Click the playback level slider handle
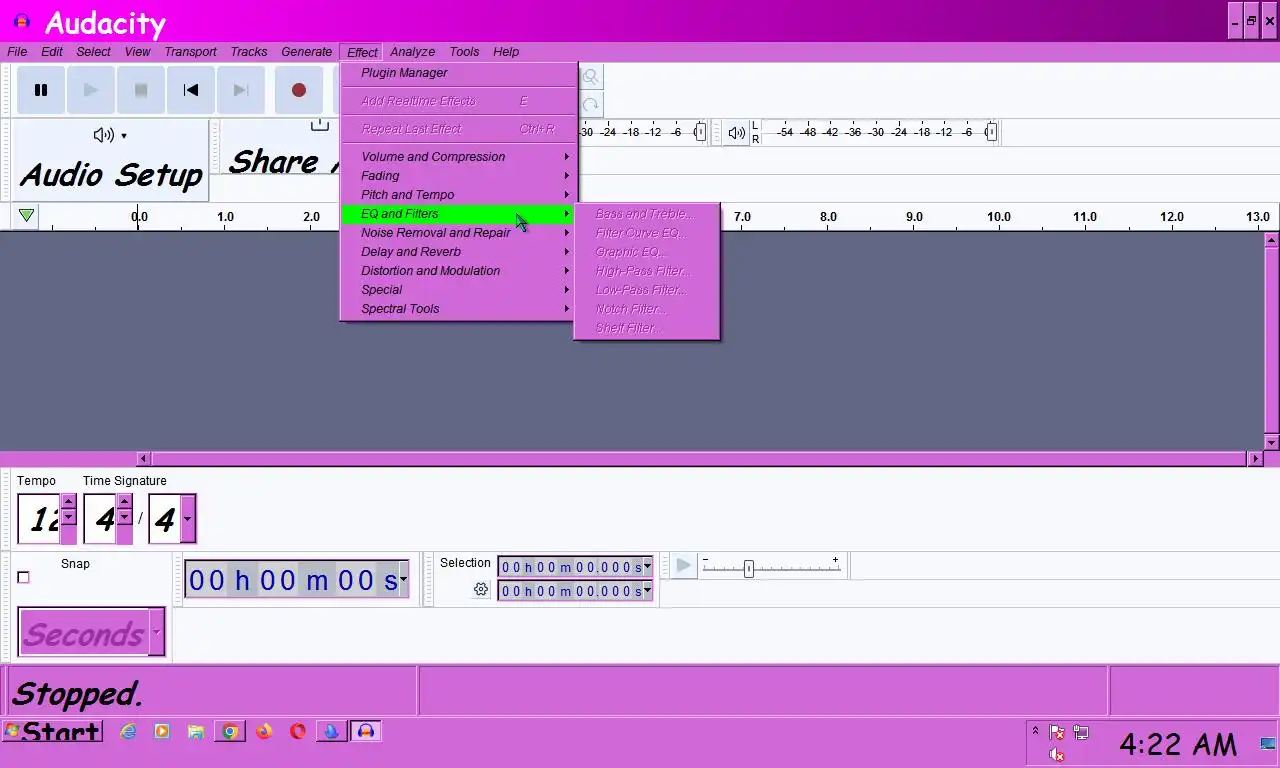Image resolution: width=1280 pixels, height=768 pixels. click(991, 132)
